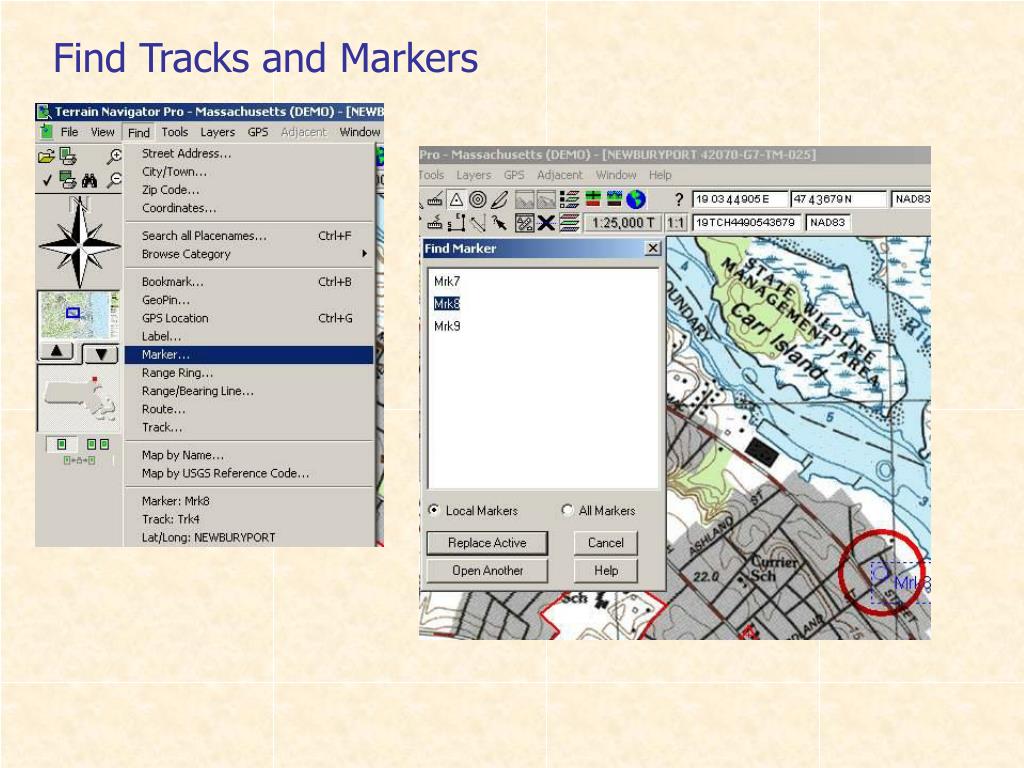Select the pen drawing tool
This screenshot has width=1024, height=768.
pos(500,199)
